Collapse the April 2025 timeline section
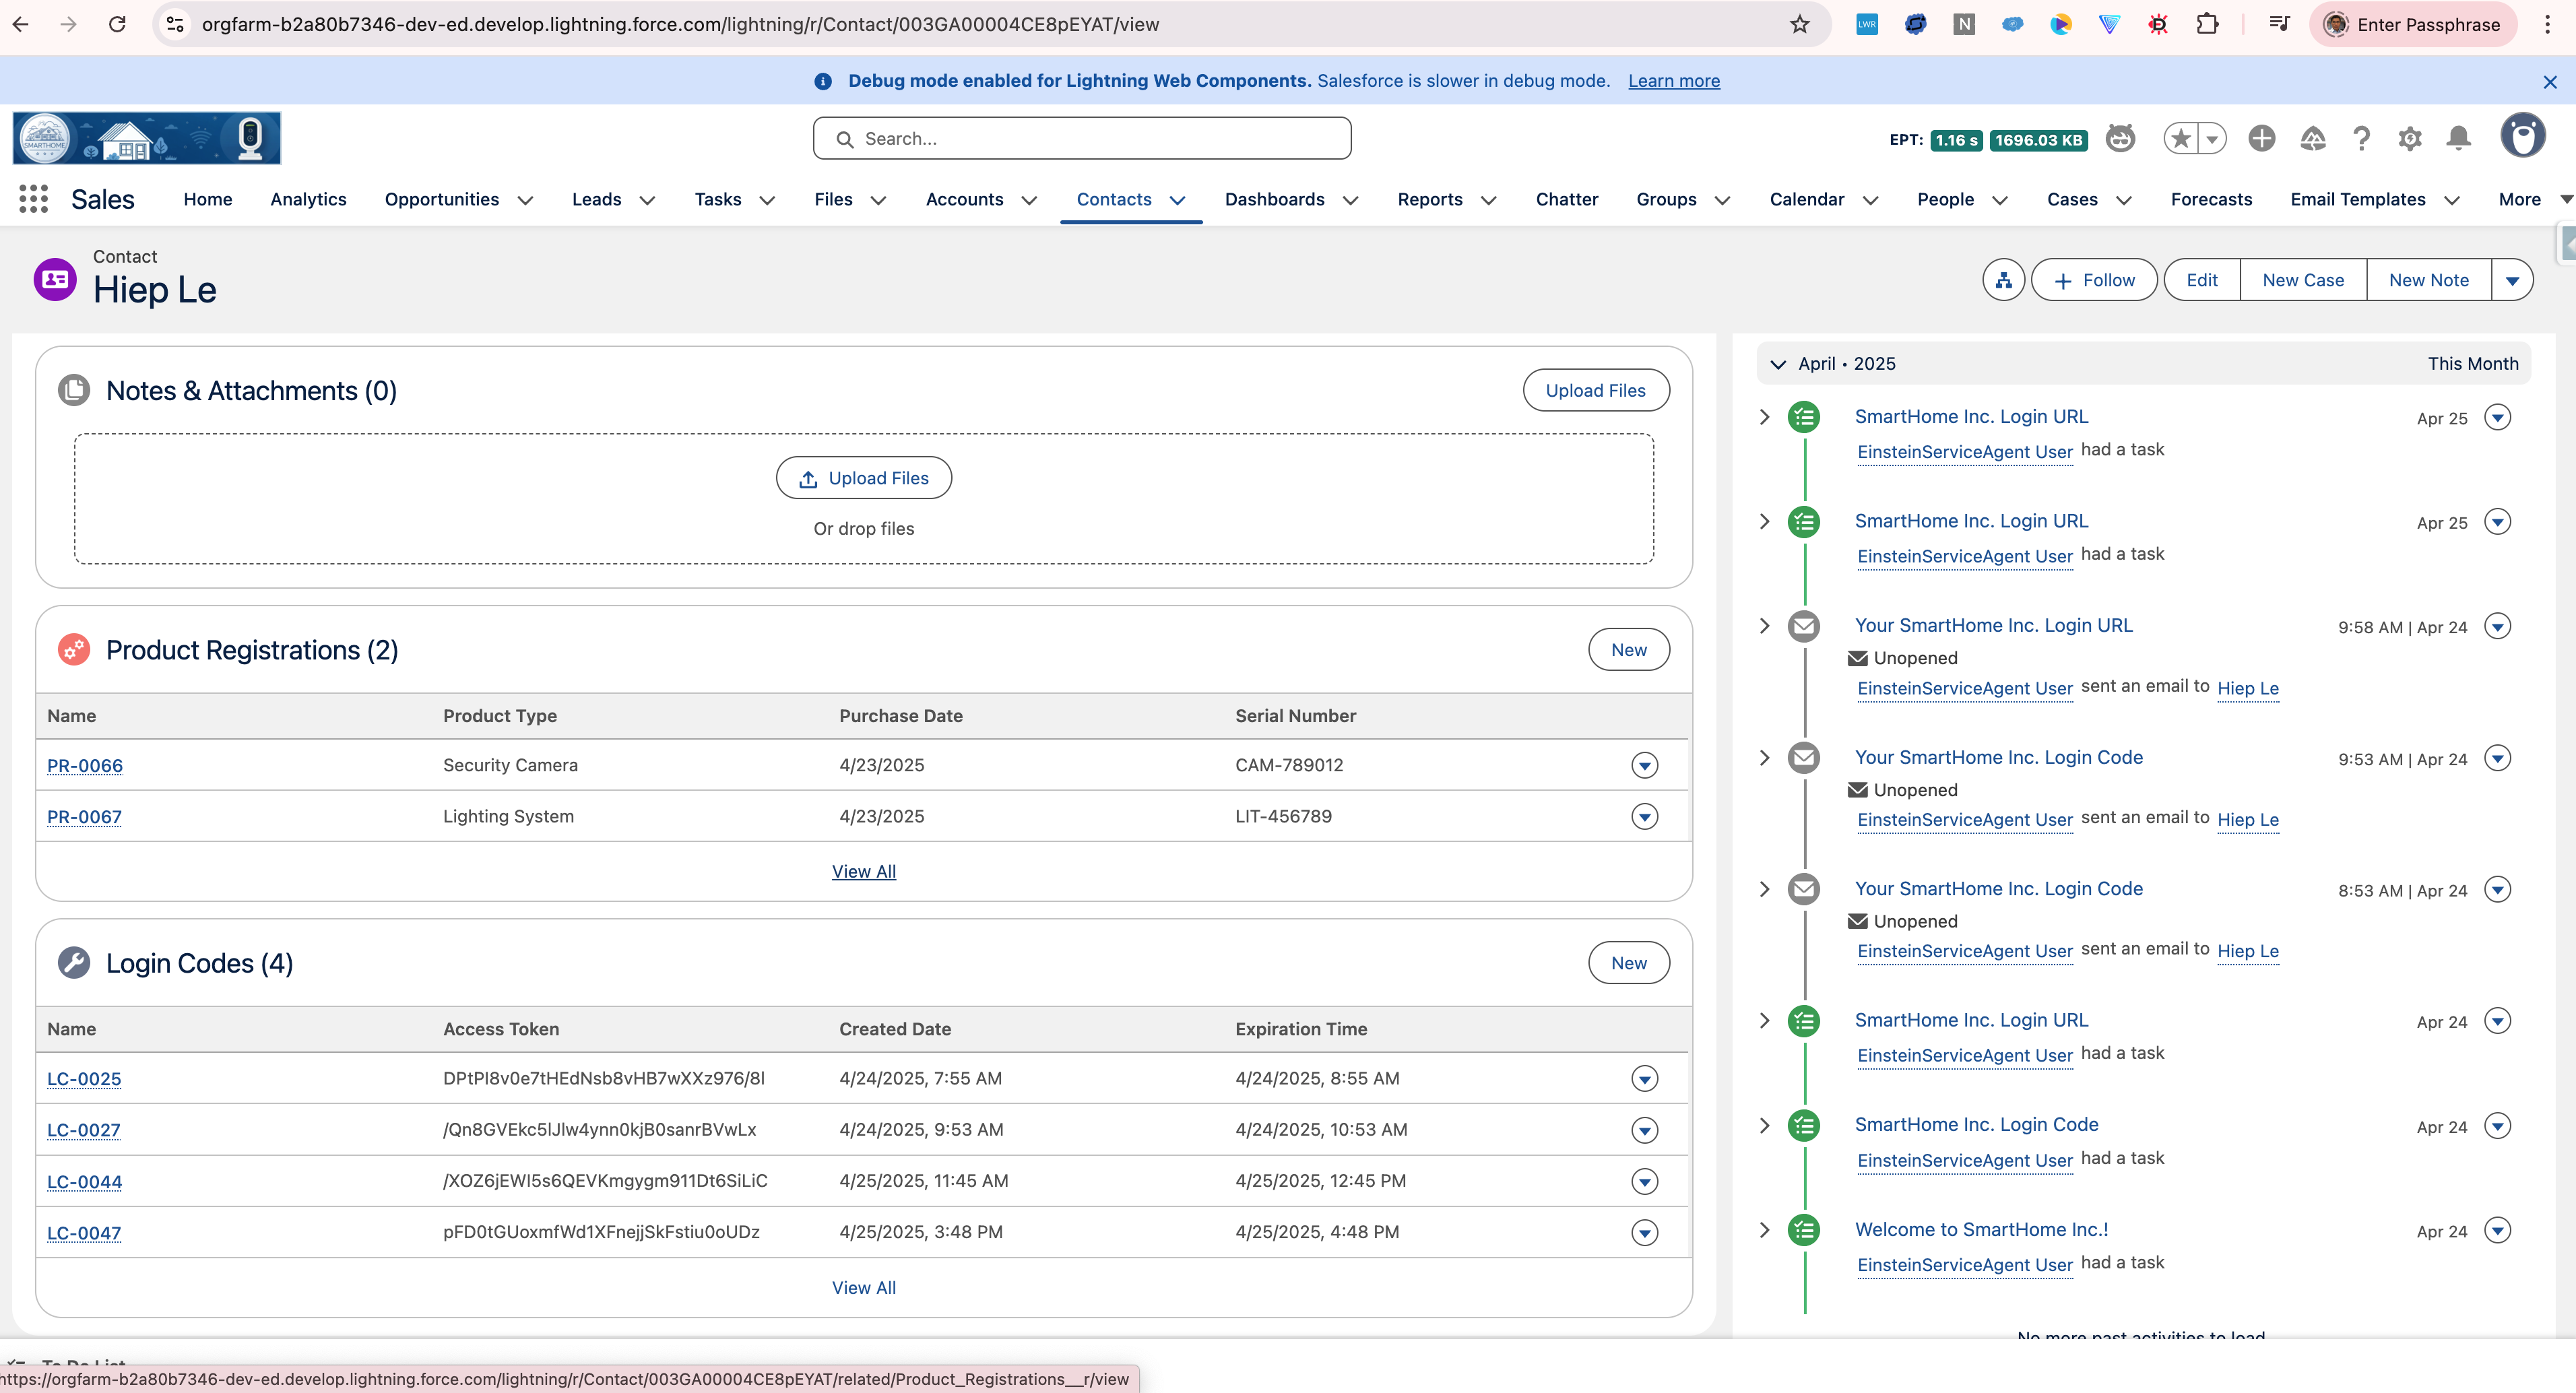 1778,364
